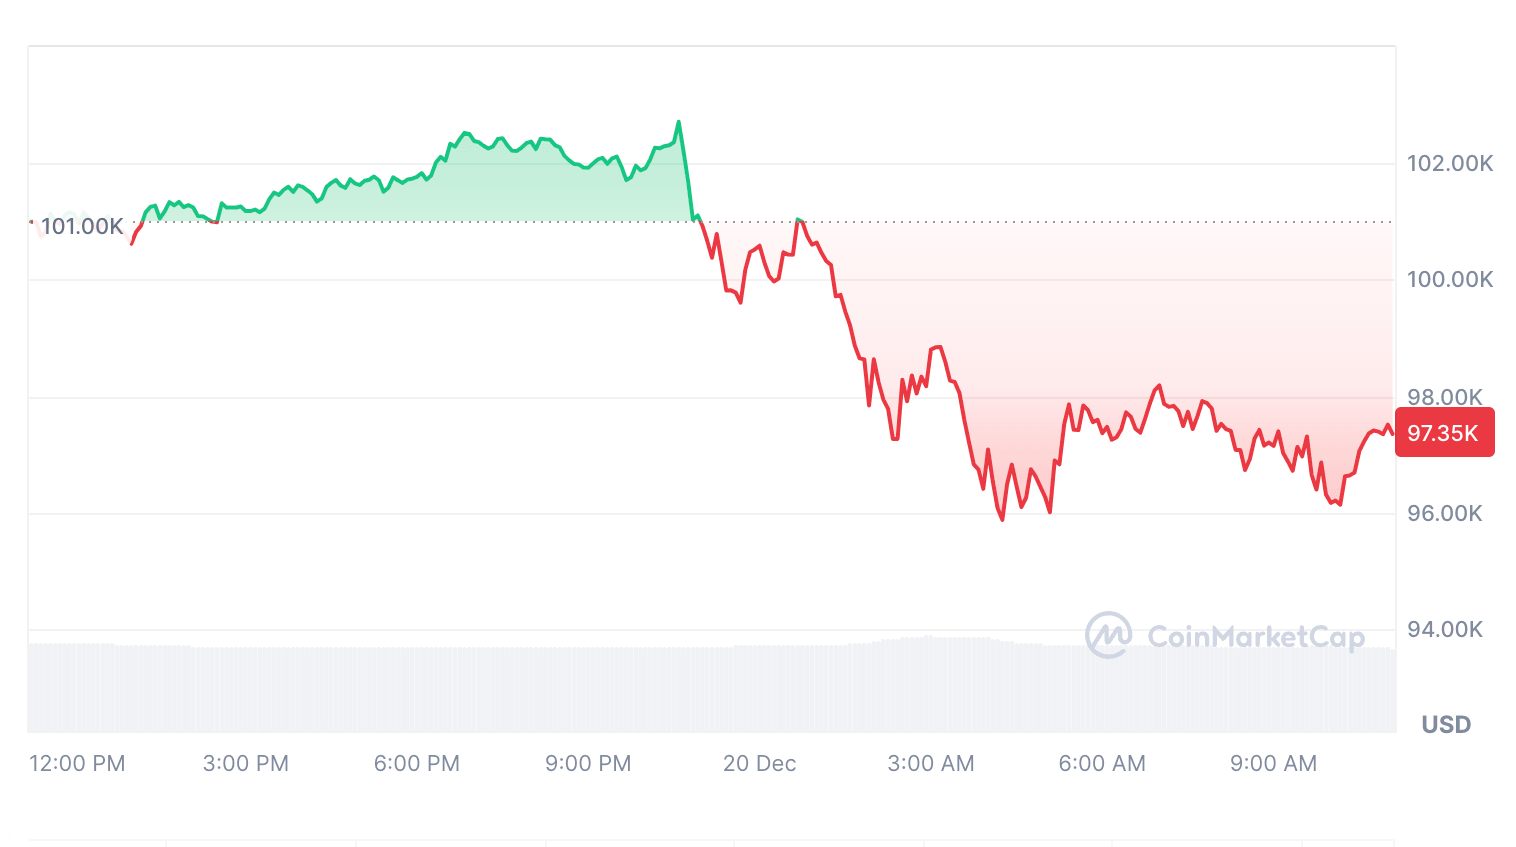Click the 101.00K opening price label
1516x847 pixels.
[82, 226]
